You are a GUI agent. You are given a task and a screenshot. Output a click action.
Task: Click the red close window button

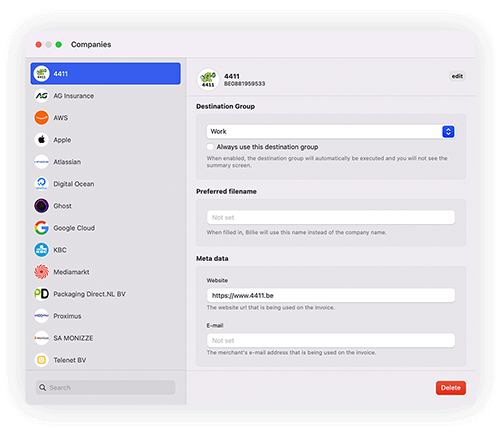coord(38,44)
